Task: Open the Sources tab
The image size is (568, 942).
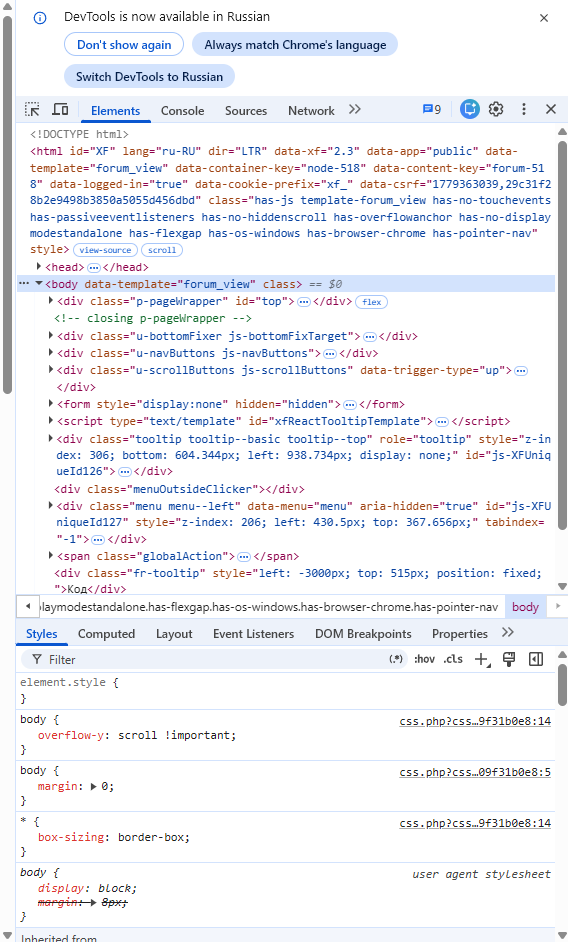Action: click(246, 111)
